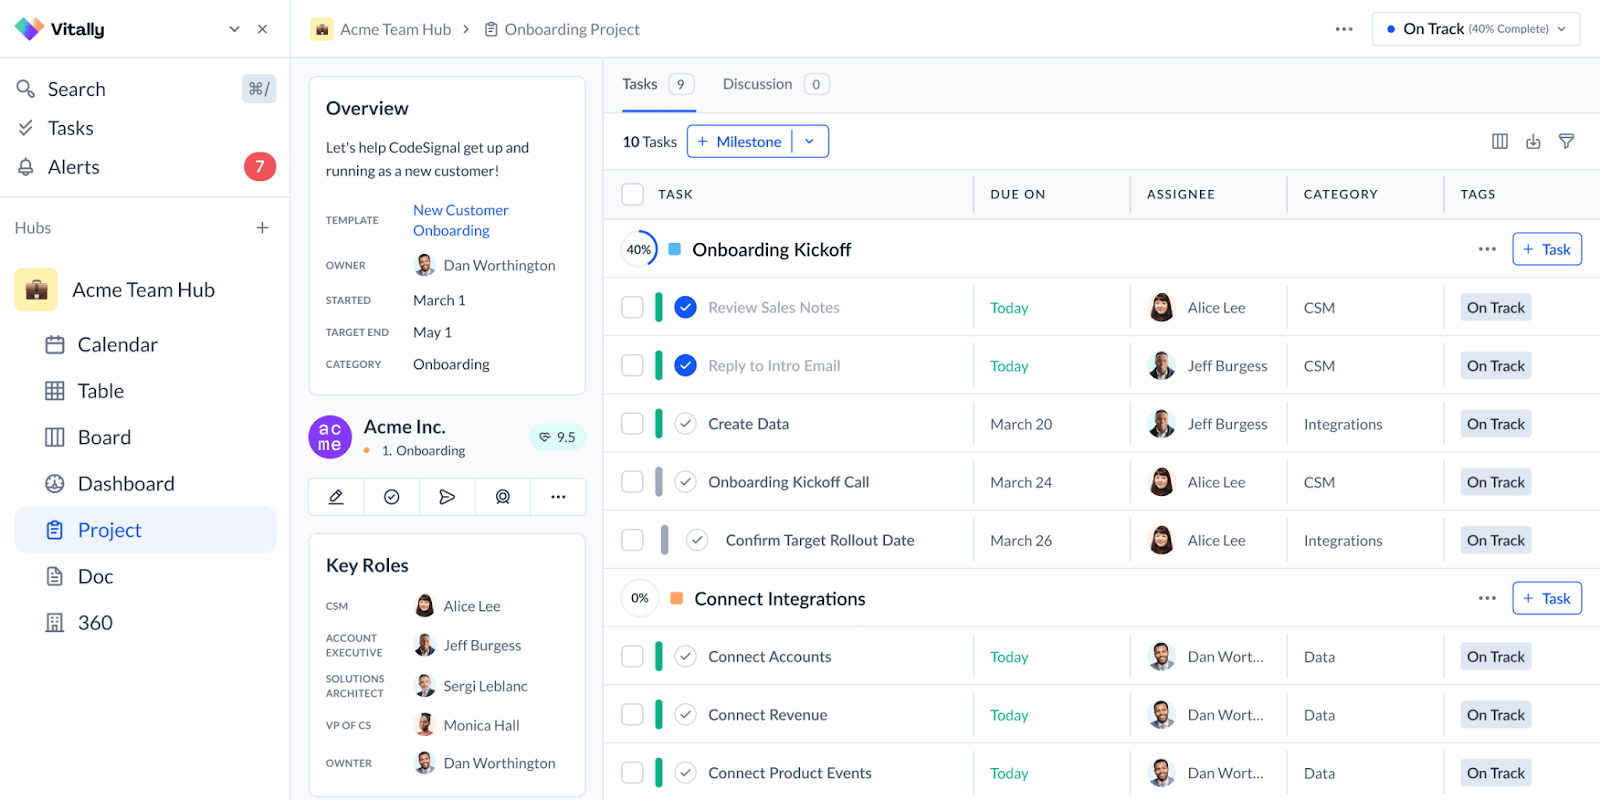The image size is (1600, 800).
Task: Click the send arrow icon under Acme Inc.
Action: pos(447,497)
